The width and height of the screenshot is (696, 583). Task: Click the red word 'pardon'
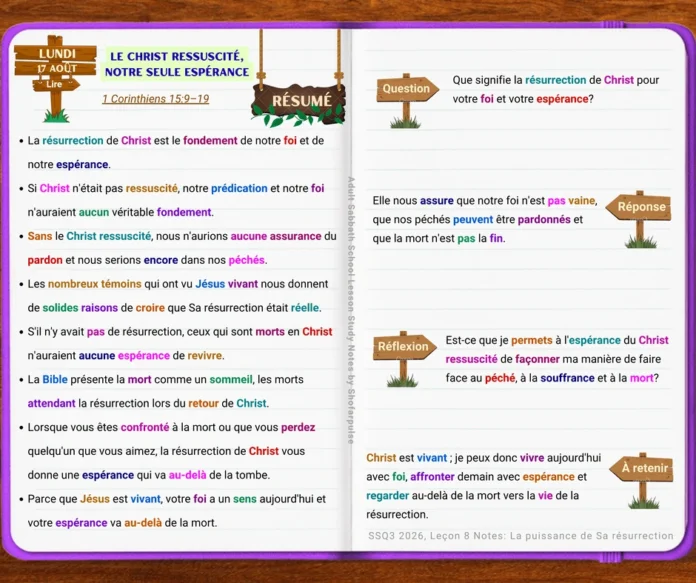click(x=45, y=260)
